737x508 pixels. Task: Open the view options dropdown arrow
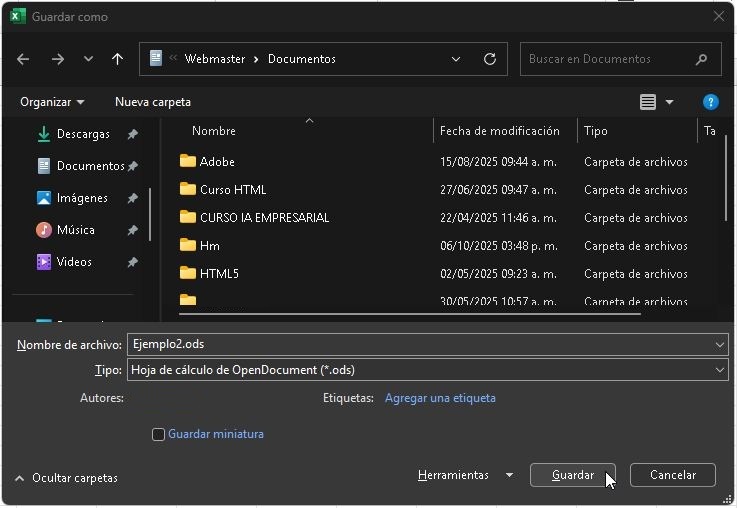click(669, 102)
